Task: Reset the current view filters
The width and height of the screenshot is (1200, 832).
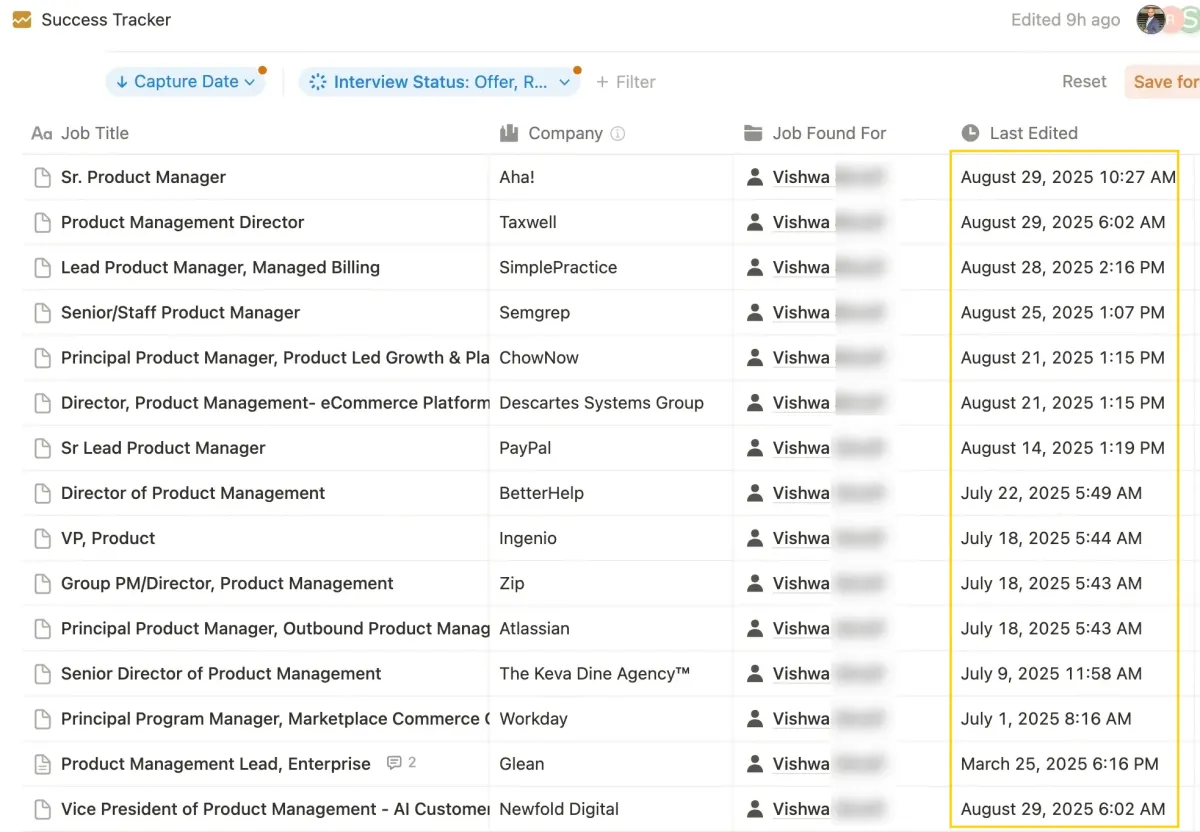Action: point(1084,82)
